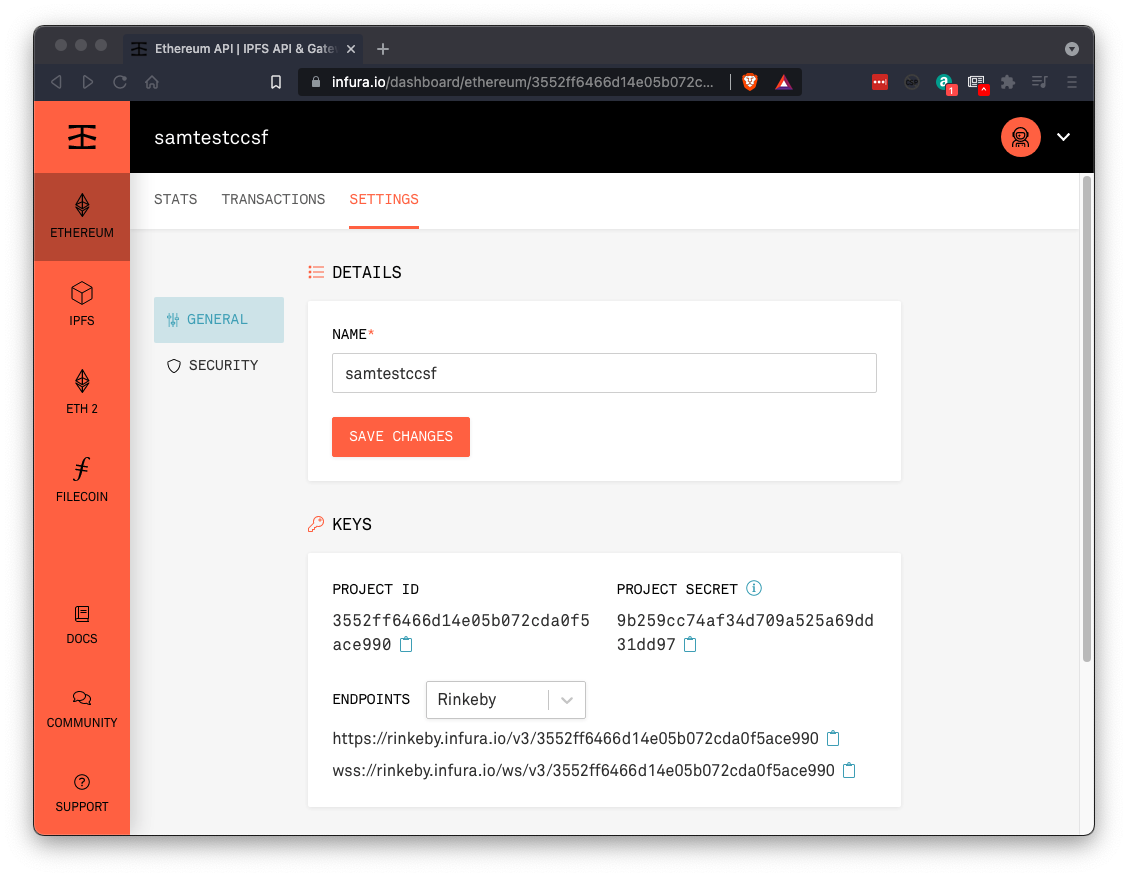Click the project title samtestccsf
Image resolution: width=1128 pixels, height=877 pixels.
pyautogui.click(x=211, y=137)
